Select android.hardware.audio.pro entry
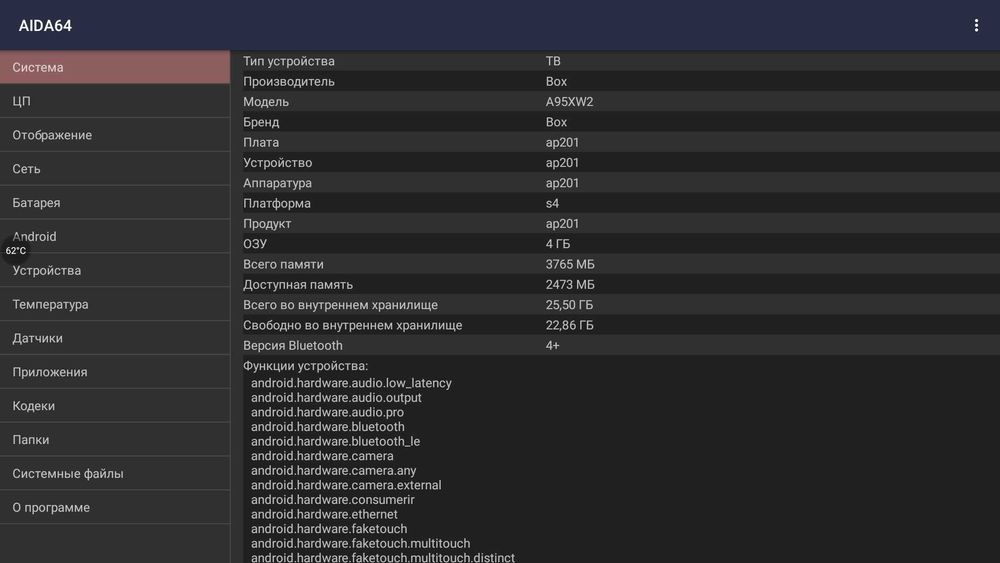The width and height of the screenshot is (1000, 563). tap(327, 412)
